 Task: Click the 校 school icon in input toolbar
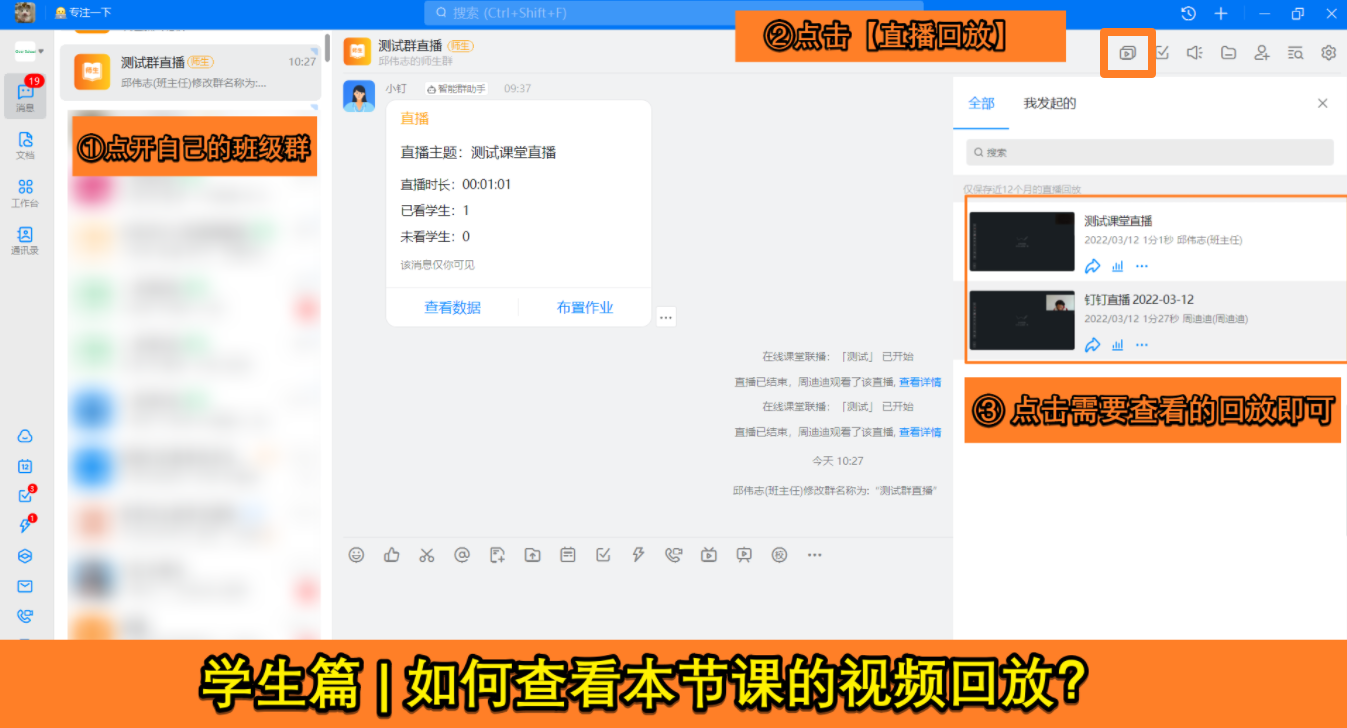click(779, 555)
